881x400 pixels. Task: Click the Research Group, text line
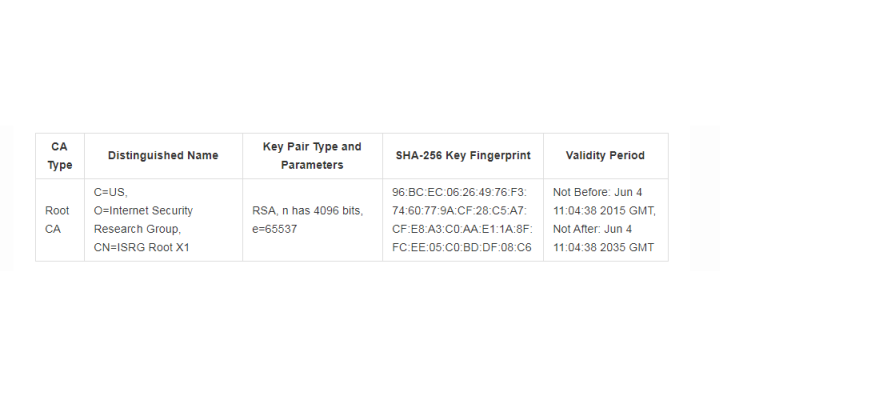pyautogui.click(x=137, y=229)
